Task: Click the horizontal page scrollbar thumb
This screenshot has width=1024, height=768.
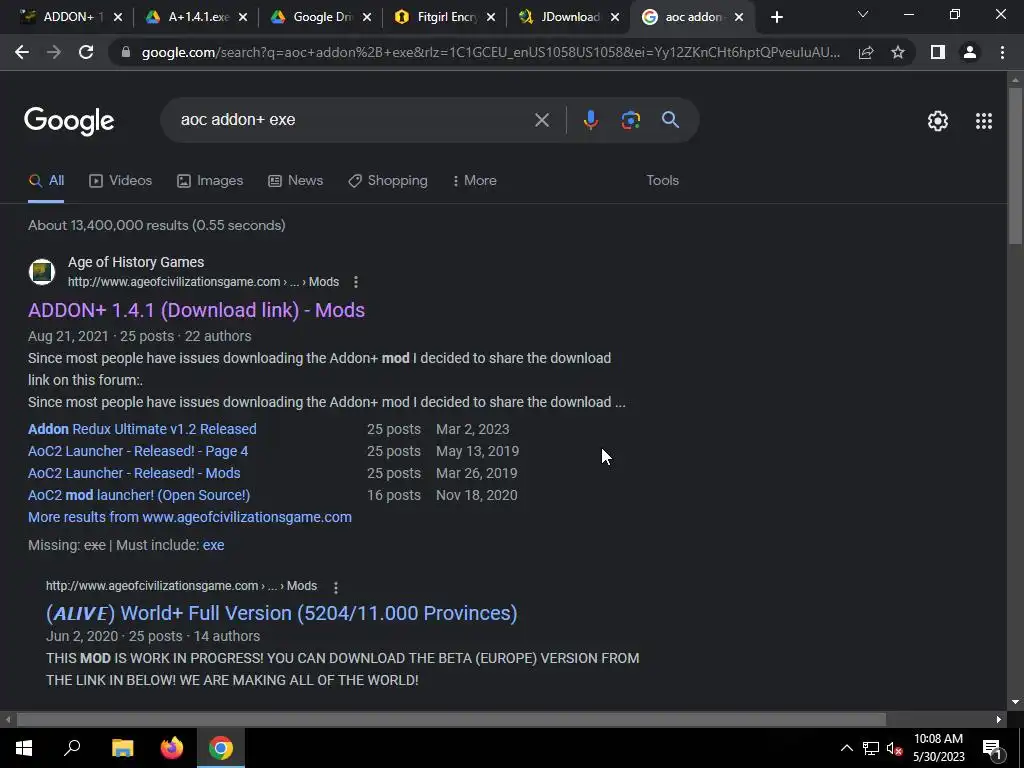Action: click(451, 720)
